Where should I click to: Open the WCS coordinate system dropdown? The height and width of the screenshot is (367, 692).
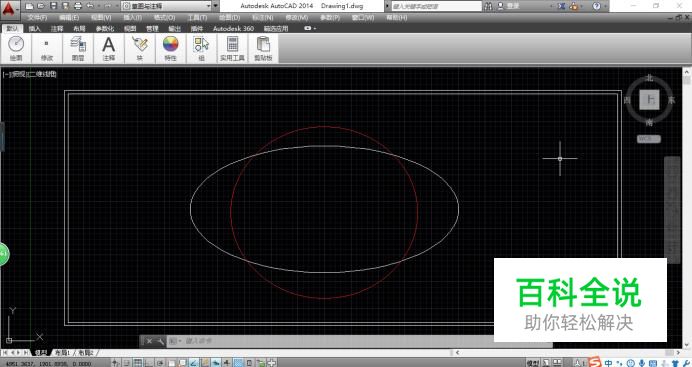coord(649,139)
